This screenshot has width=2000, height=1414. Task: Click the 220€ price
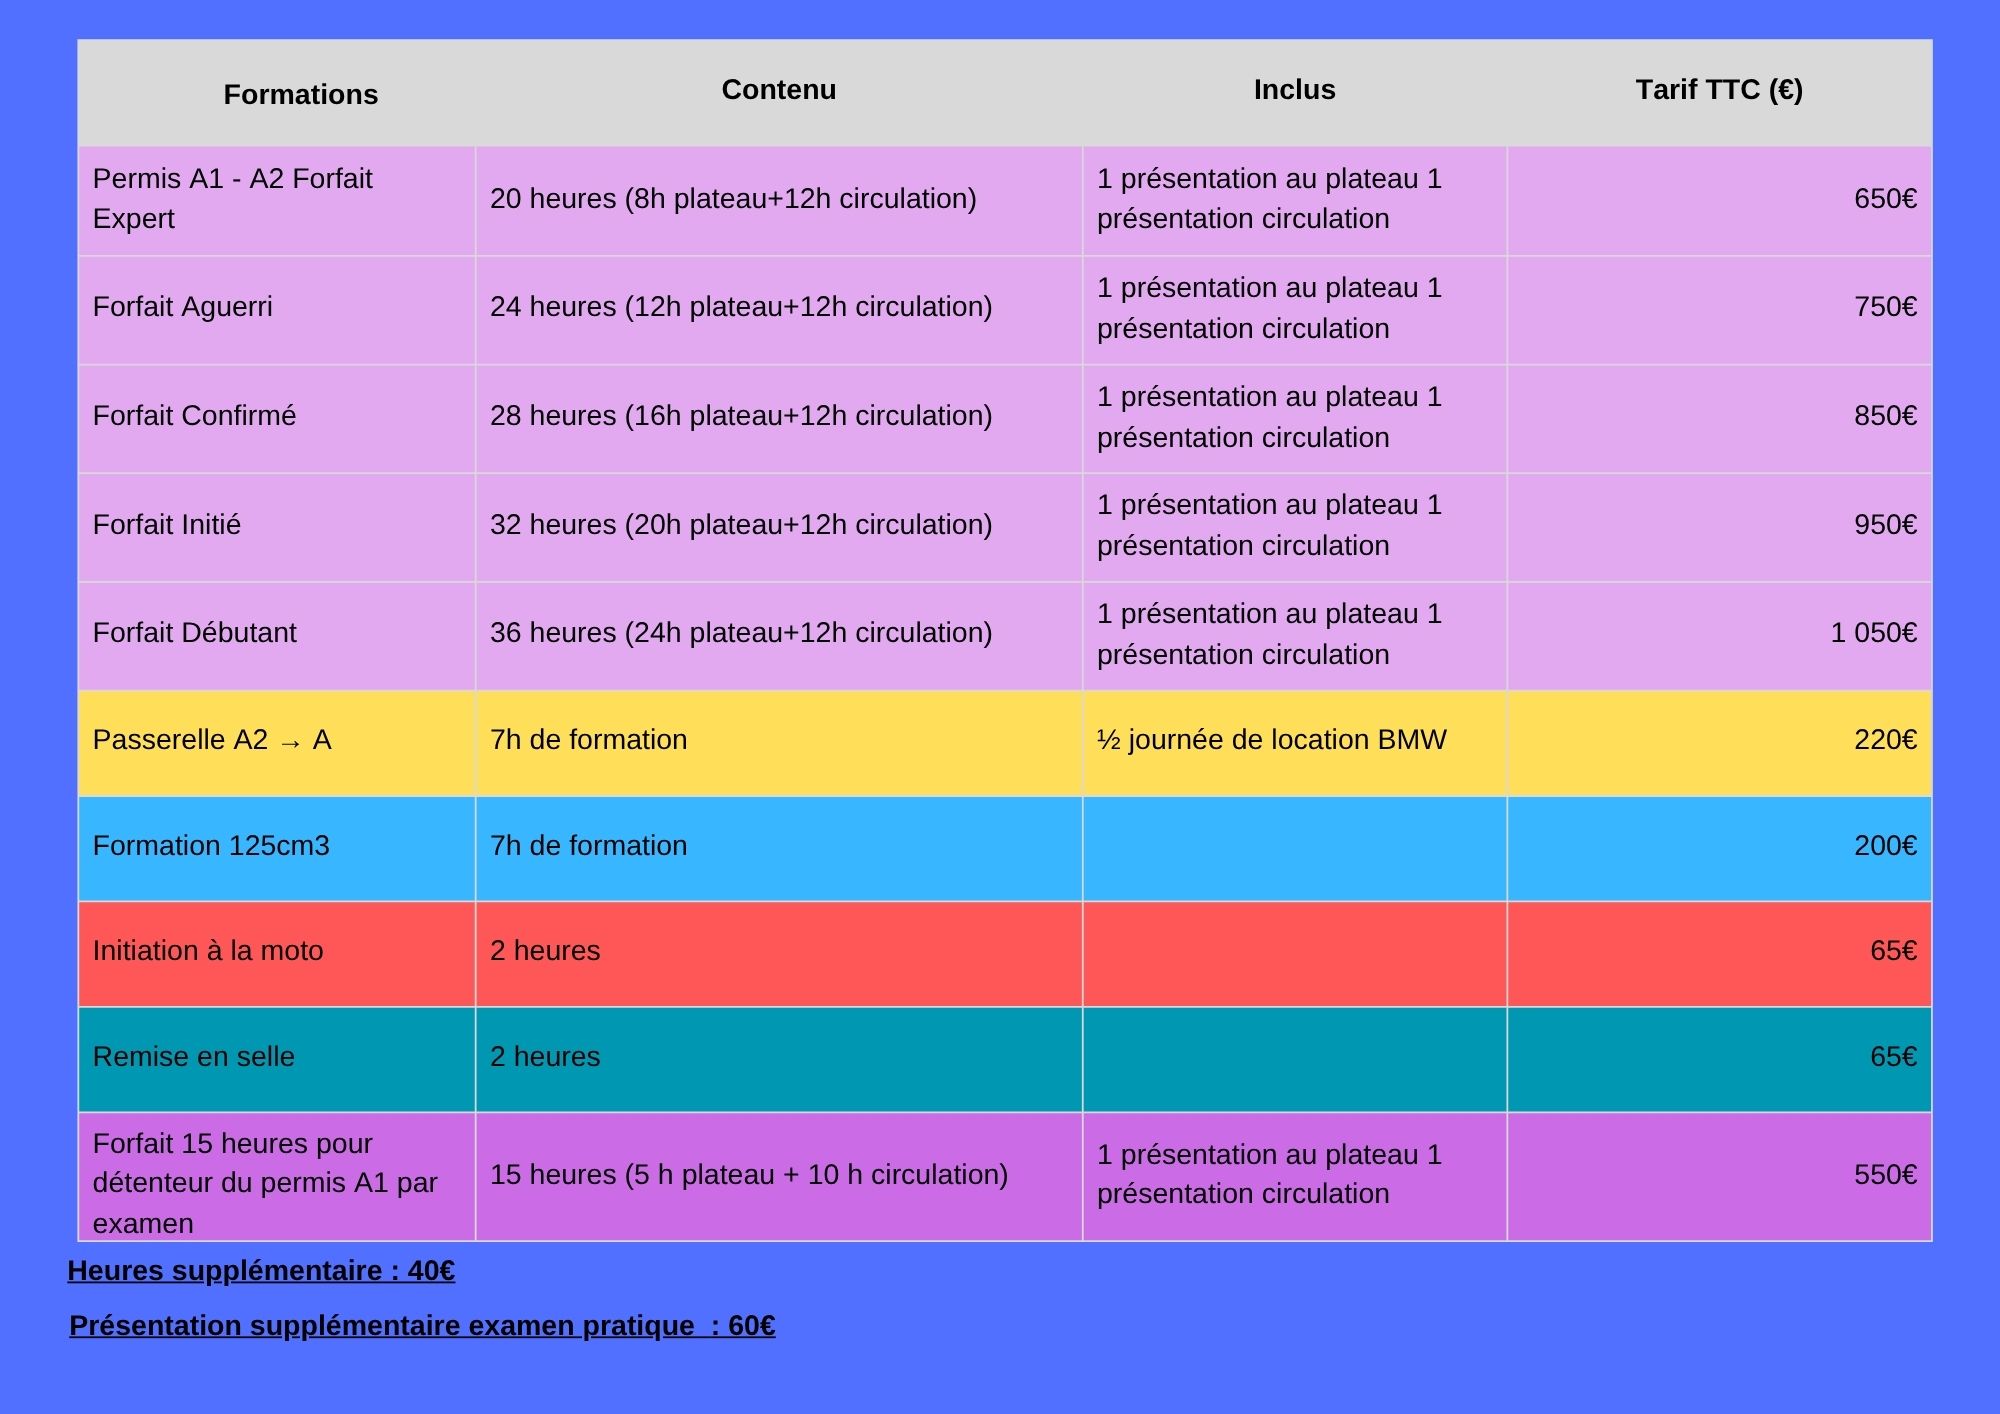pyautogui.click(x=1885, y=740)
